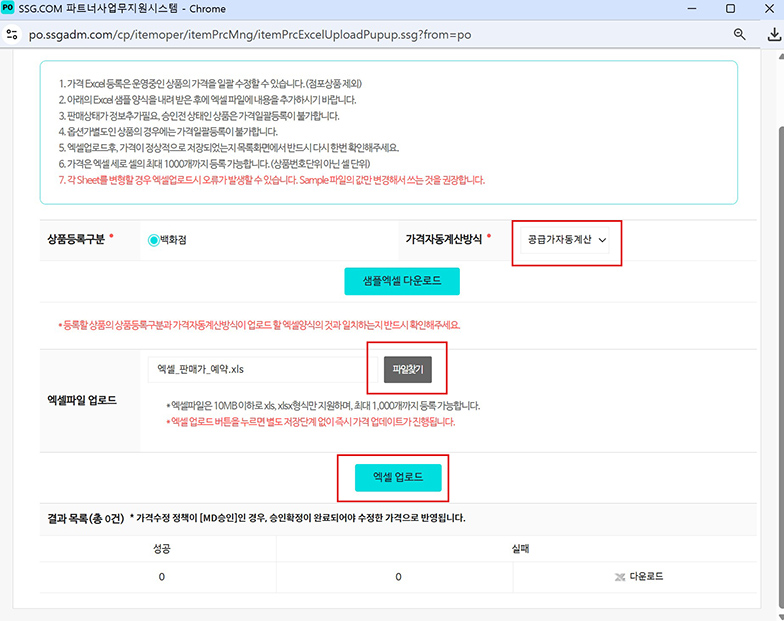The image size is (784, 621).
Task: Click the URL in the address bar
Action: [x=250, y=34]
